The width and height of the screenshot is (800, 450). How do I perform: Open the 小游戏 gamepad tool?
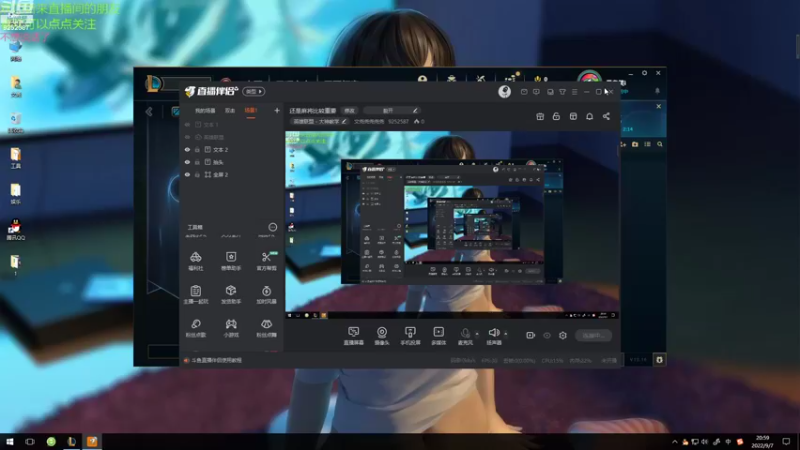point(231,328)
